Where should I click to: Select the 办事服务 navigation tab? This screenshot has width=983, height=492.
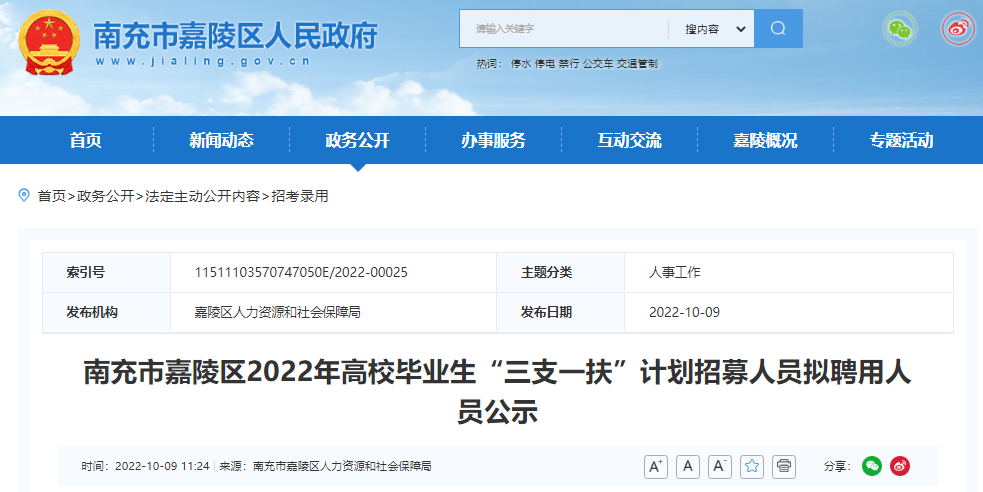(x=493, y=141)
